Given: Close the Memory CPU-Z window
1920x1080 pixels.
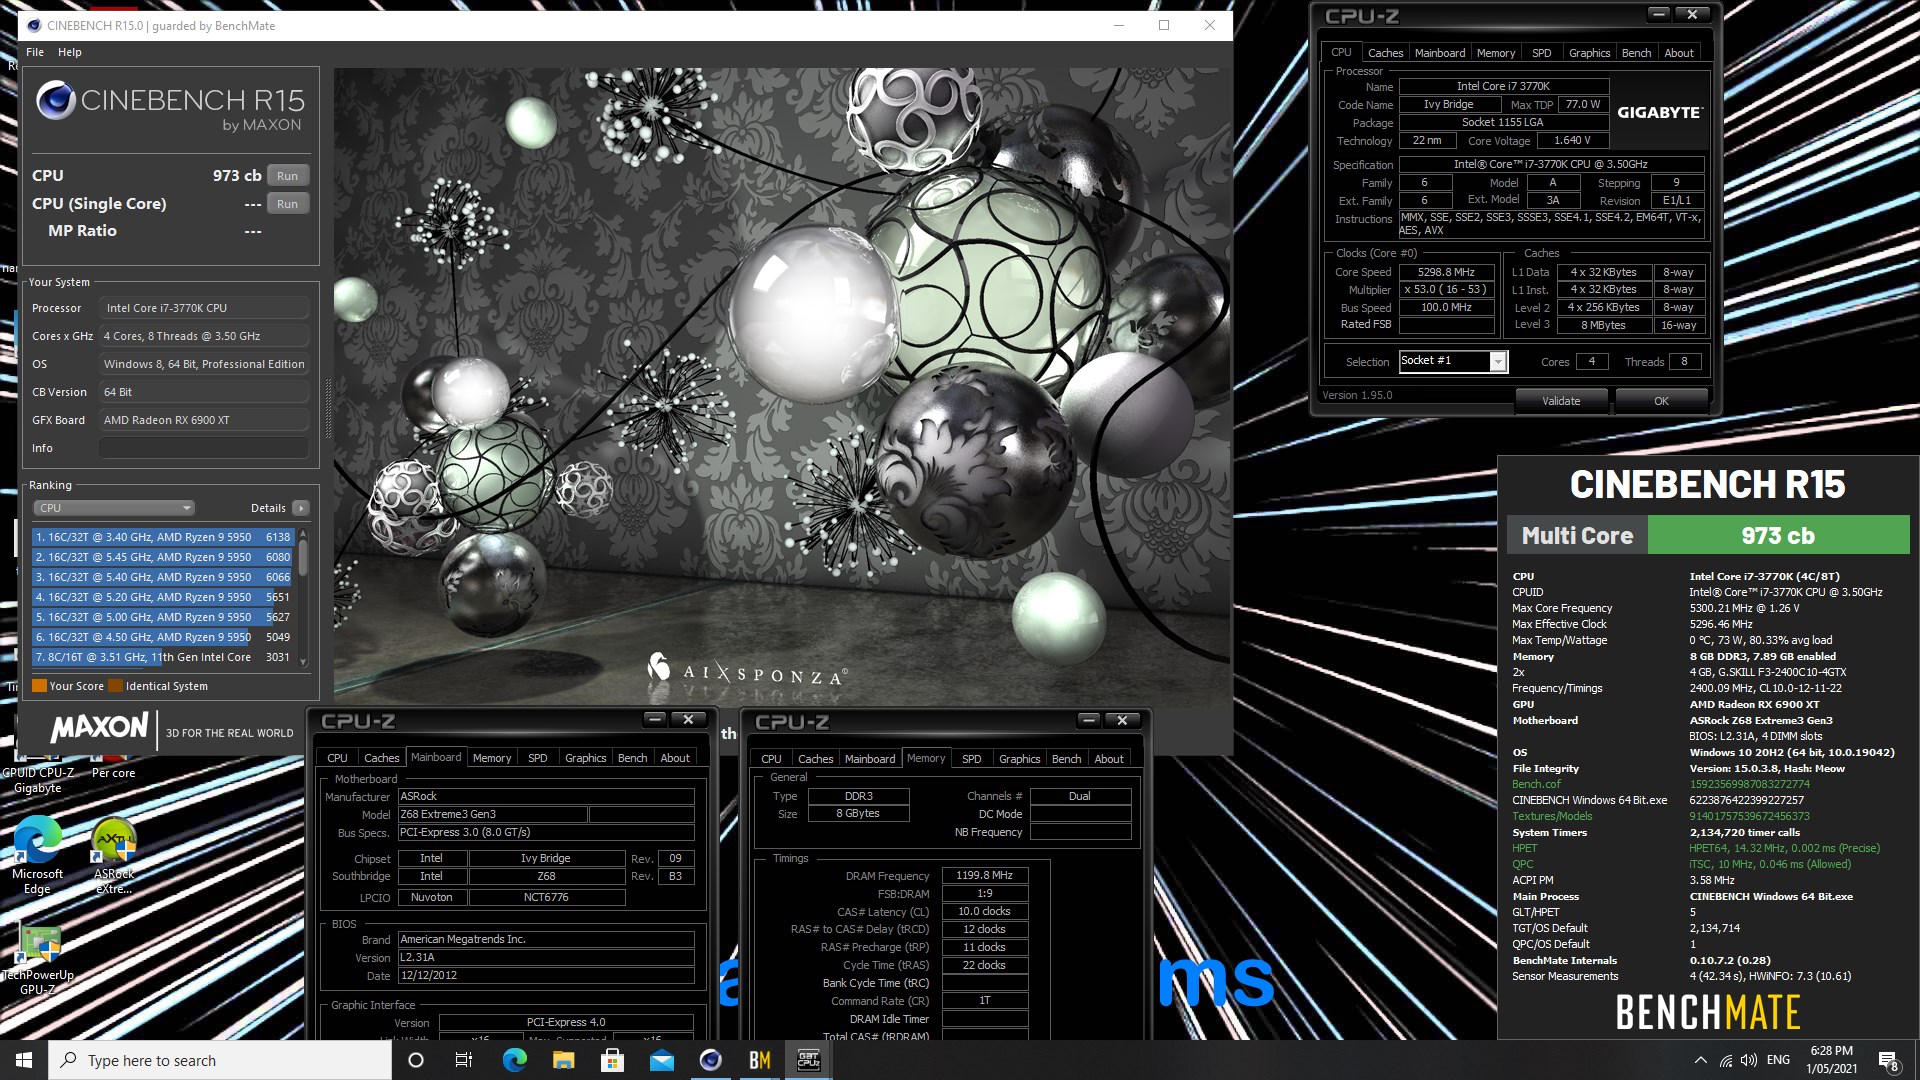Looking at the screenshot, I should [1122, 719].
